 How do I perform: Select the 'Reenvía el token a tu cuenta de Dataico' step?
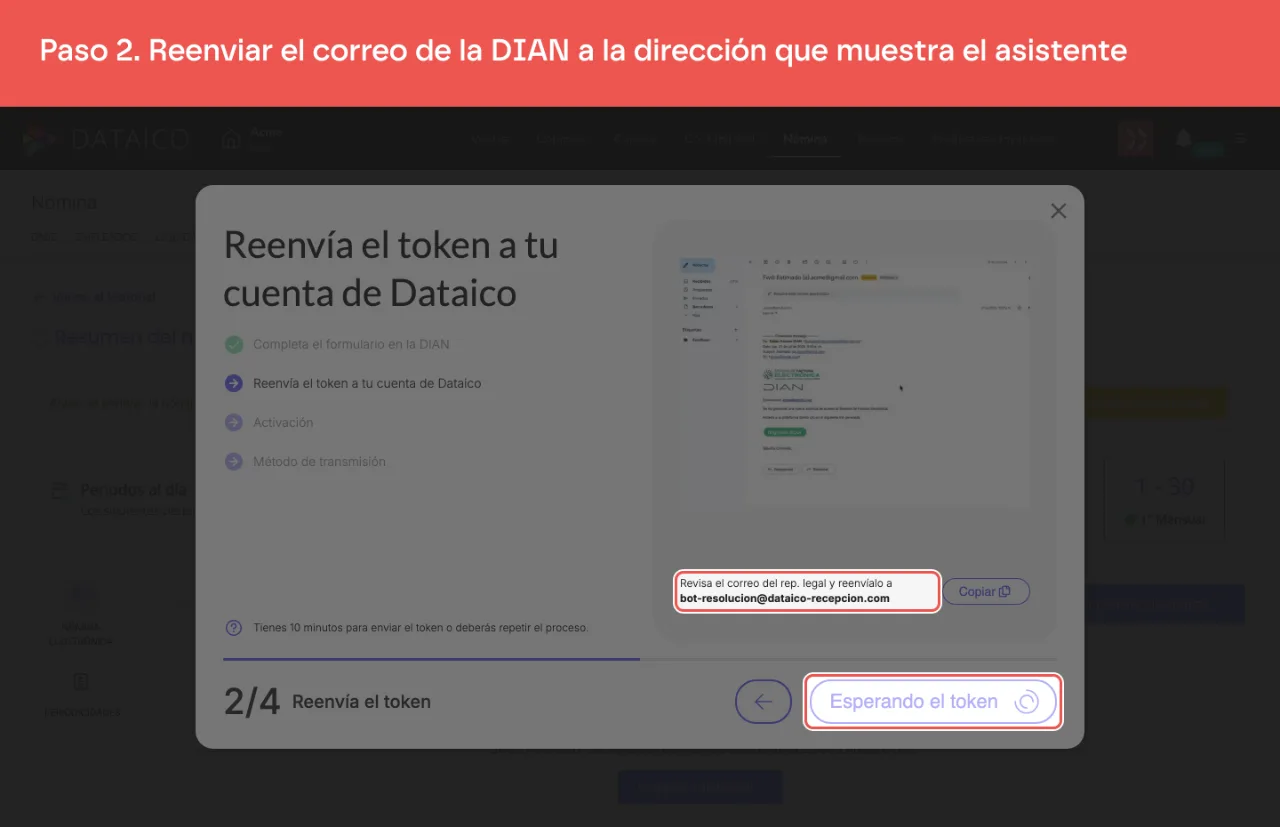tap(367, 383)
